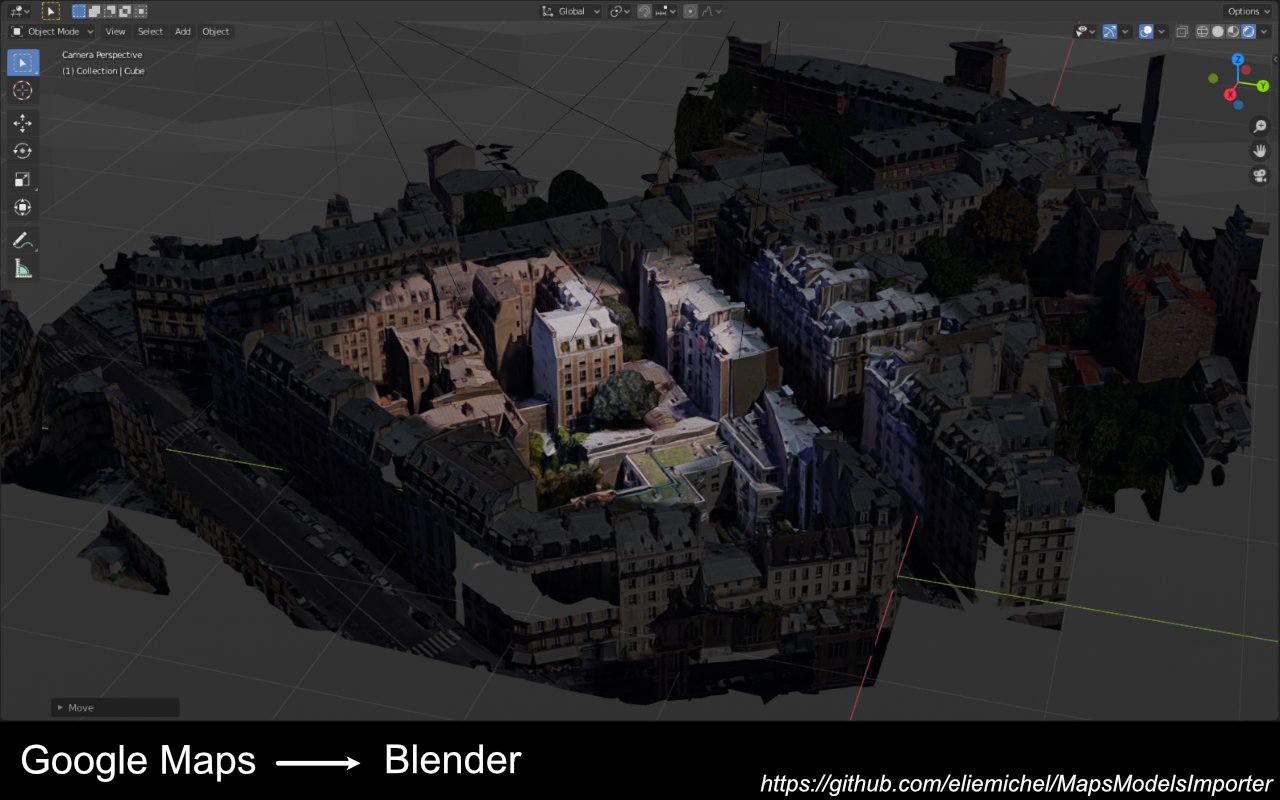
Task: Toggle X-ray mode
Action: [1182, 31]
